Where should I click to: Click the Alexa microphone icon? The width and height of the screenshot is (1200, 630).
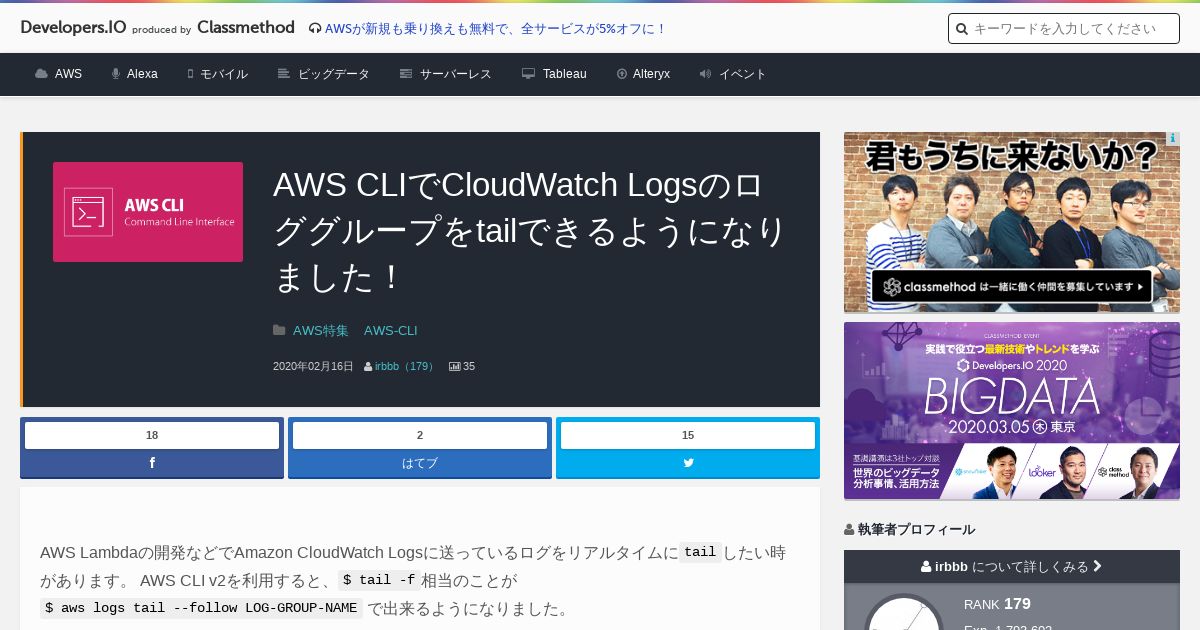point(116,74)
